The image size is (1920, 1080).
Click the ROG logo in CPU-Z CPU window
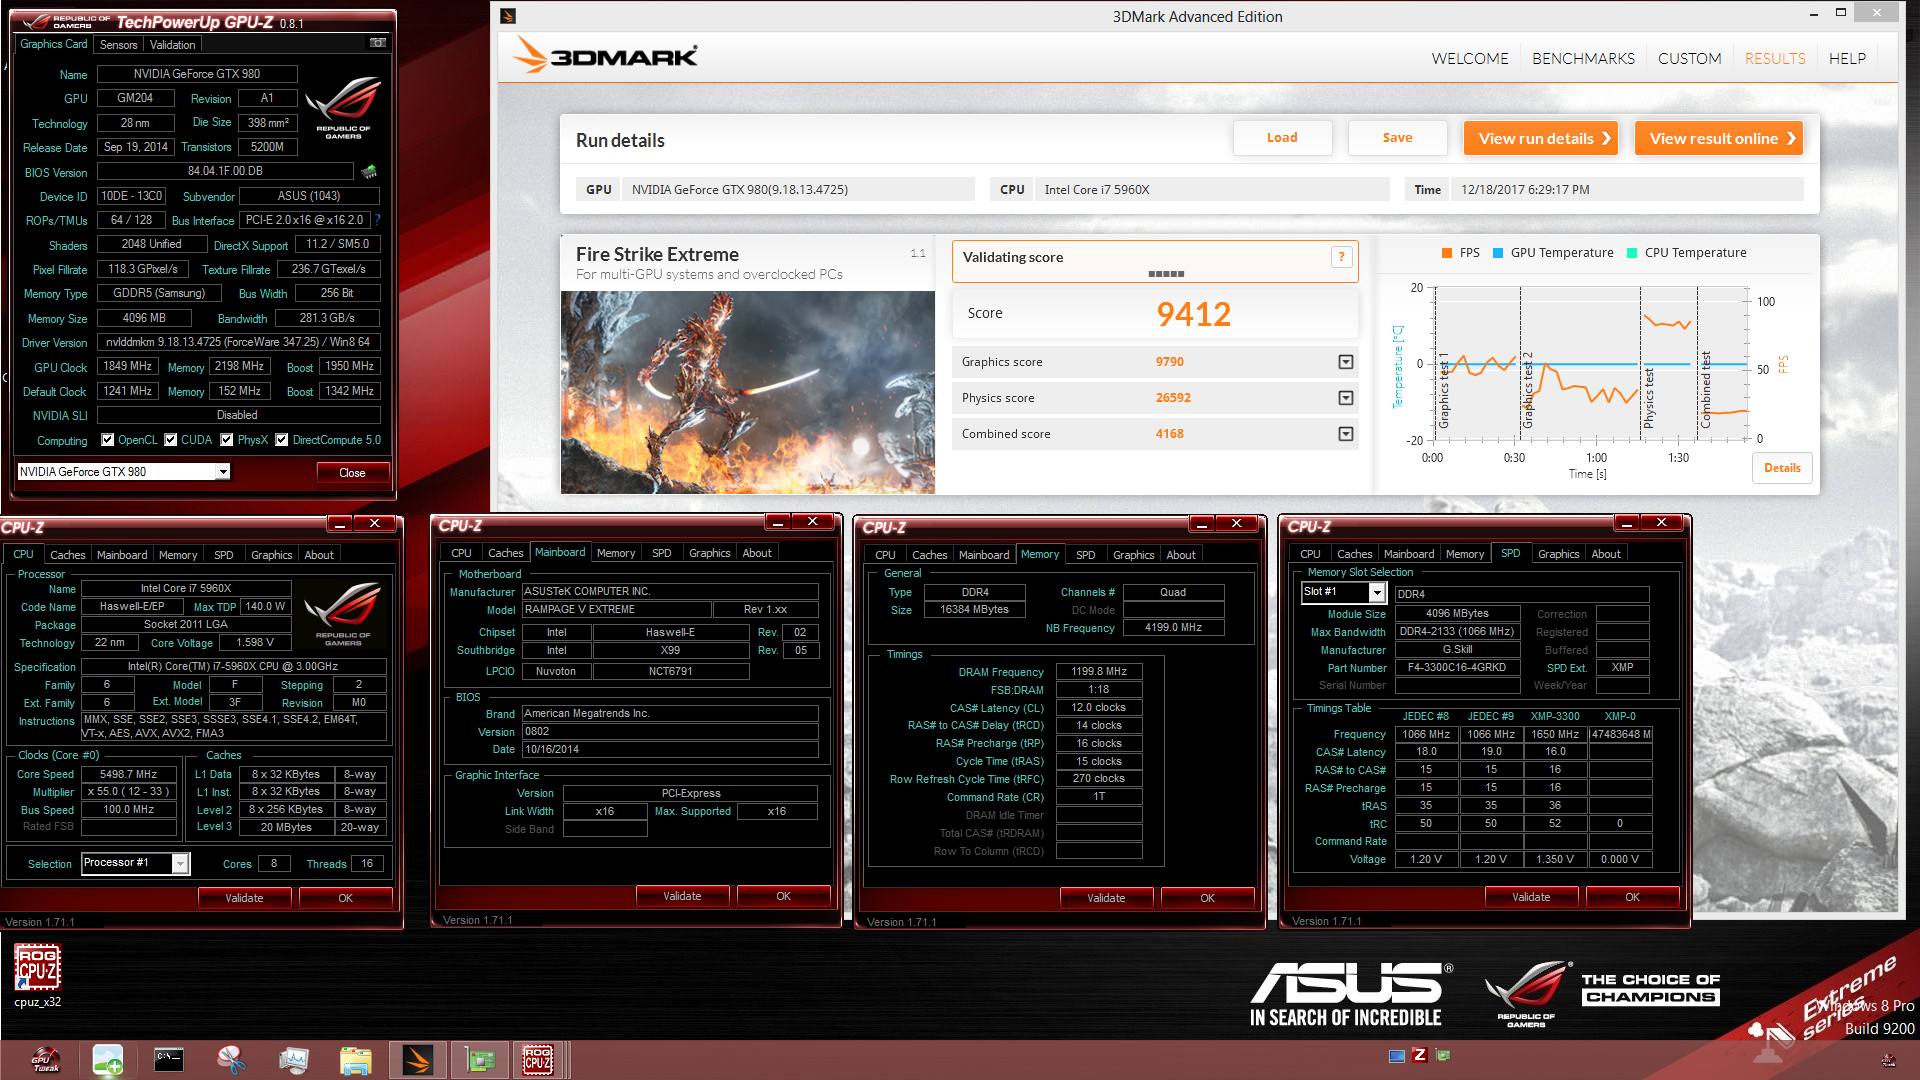pyautogui.click(x=343, y=612)
